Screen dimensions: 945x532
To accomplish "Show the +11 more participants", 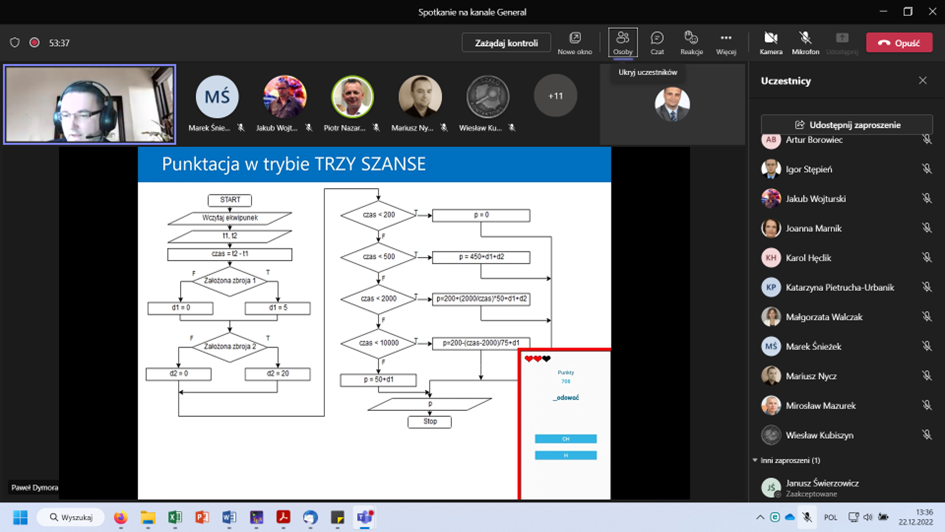I will point(555,97).
